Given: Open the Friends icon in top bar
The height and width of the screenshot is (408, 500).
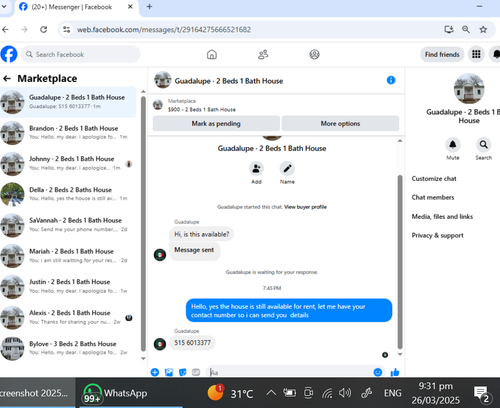Looking at the screenshot, I should [x=263, y=54].
